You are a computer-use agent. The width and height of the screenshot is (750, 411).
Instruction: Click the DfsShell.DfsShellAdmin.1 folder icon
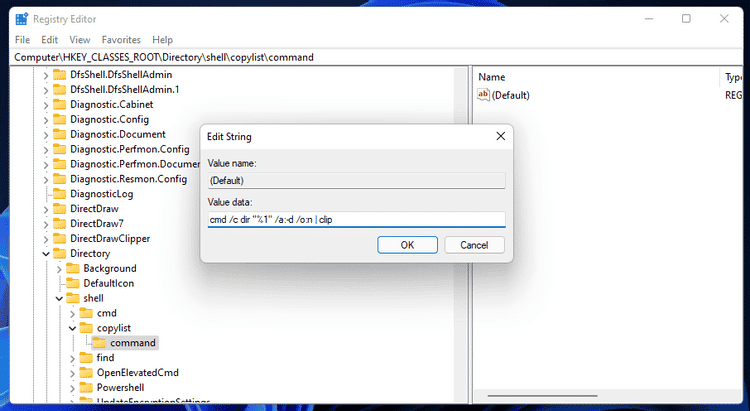tap(59, 89)
